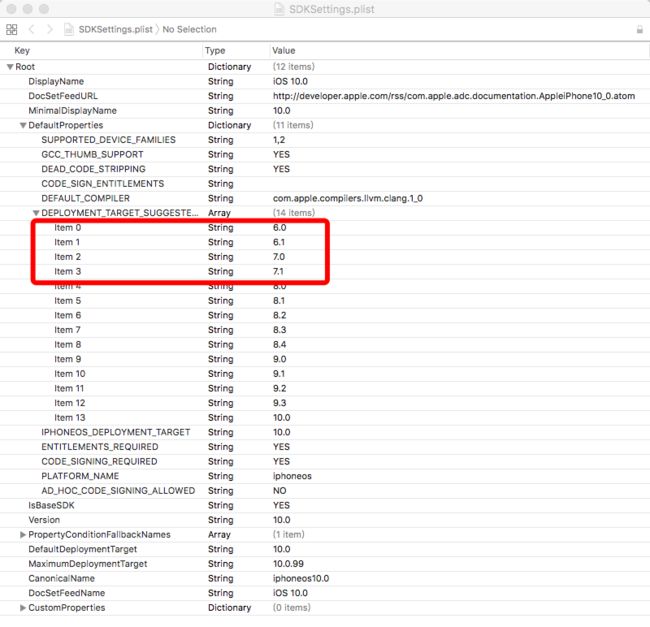Select the DocSetFeedURL key

(63, 96)
